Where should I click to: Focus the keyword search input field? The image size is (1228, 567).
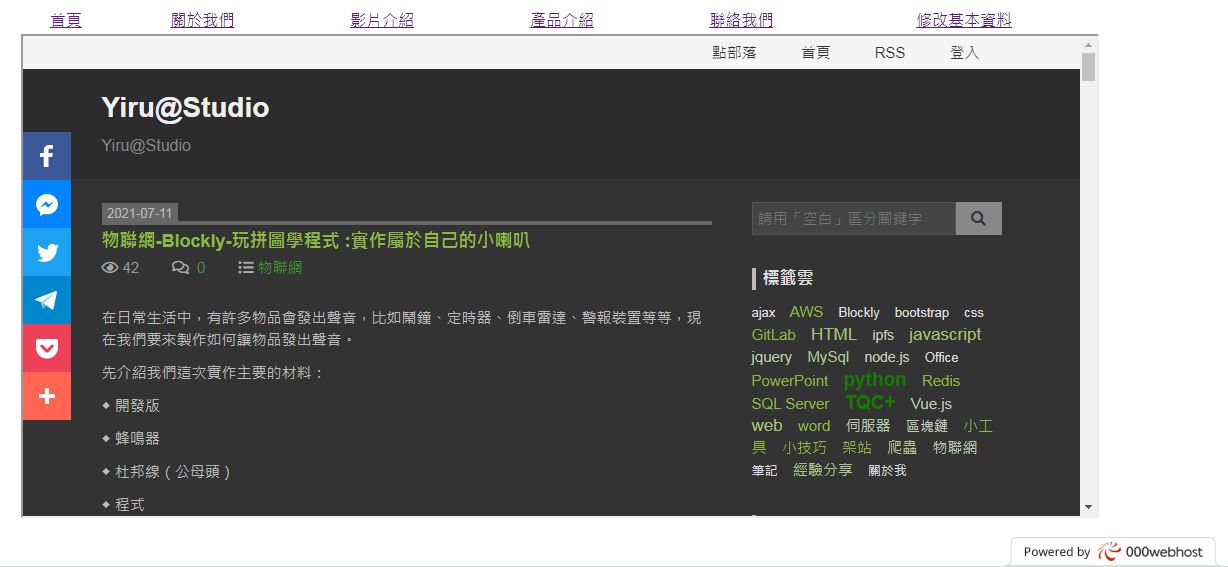tap(854, 218)
